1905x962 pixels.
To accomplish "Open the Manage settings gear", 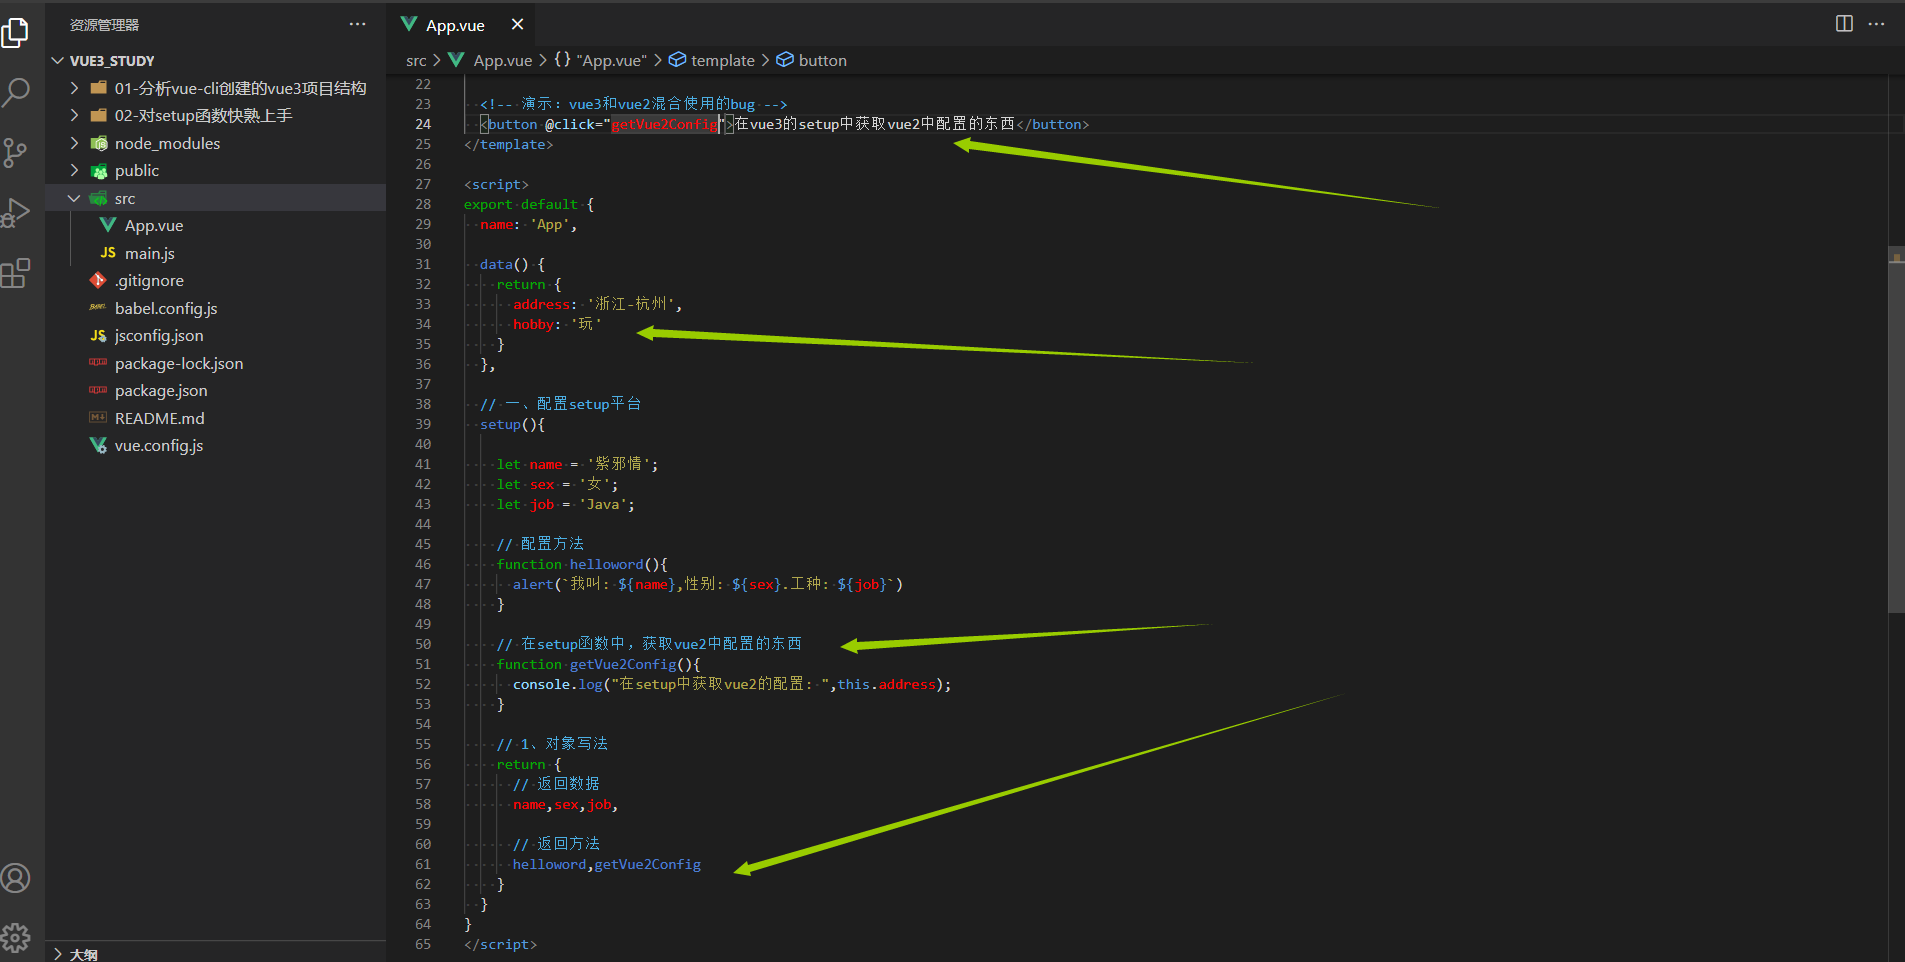I will click(16, 937).
